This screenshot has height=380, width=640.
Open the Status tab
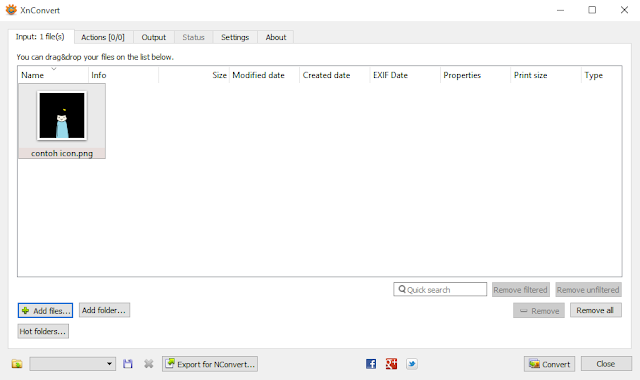[193, 37]
